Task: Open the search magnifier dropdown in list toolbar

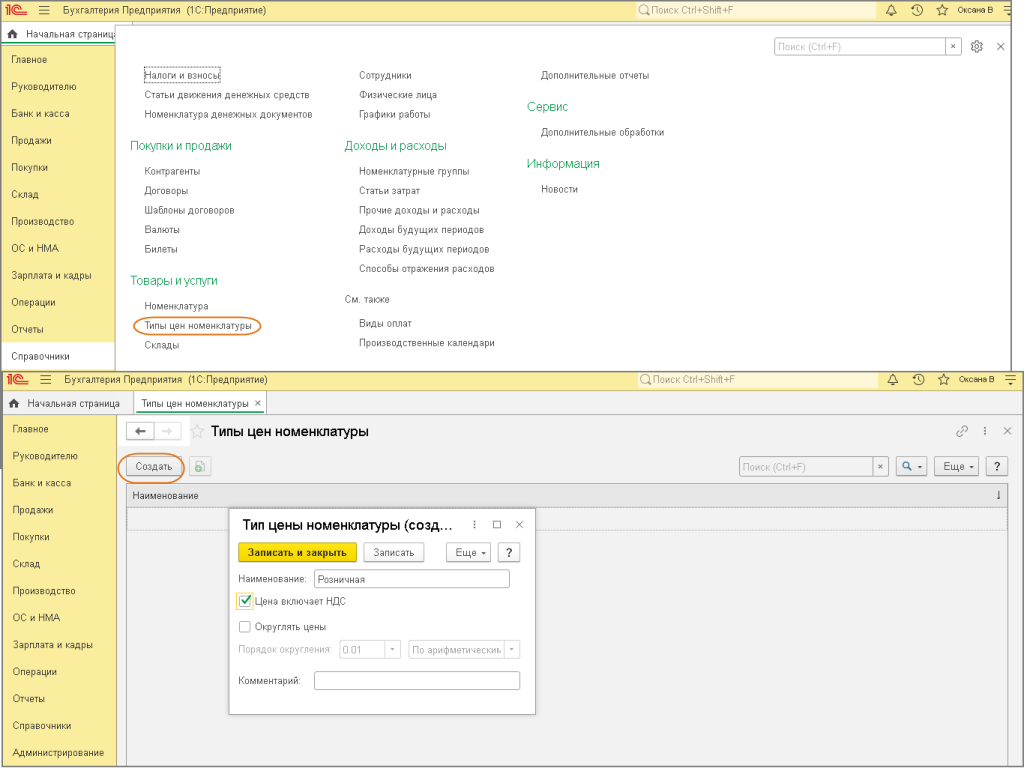Action: [911, 467]
